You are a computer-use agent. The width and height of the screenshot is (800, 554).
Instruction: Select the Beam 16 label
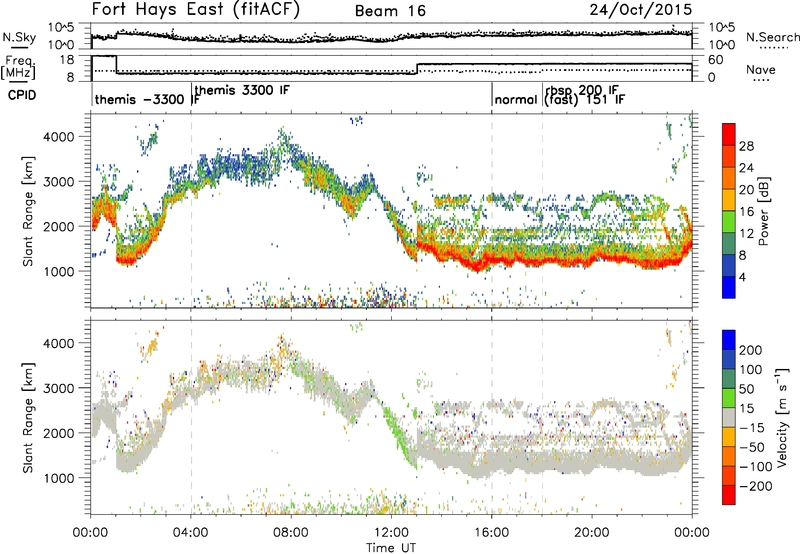pyautogui.click(x=390, y=11)
